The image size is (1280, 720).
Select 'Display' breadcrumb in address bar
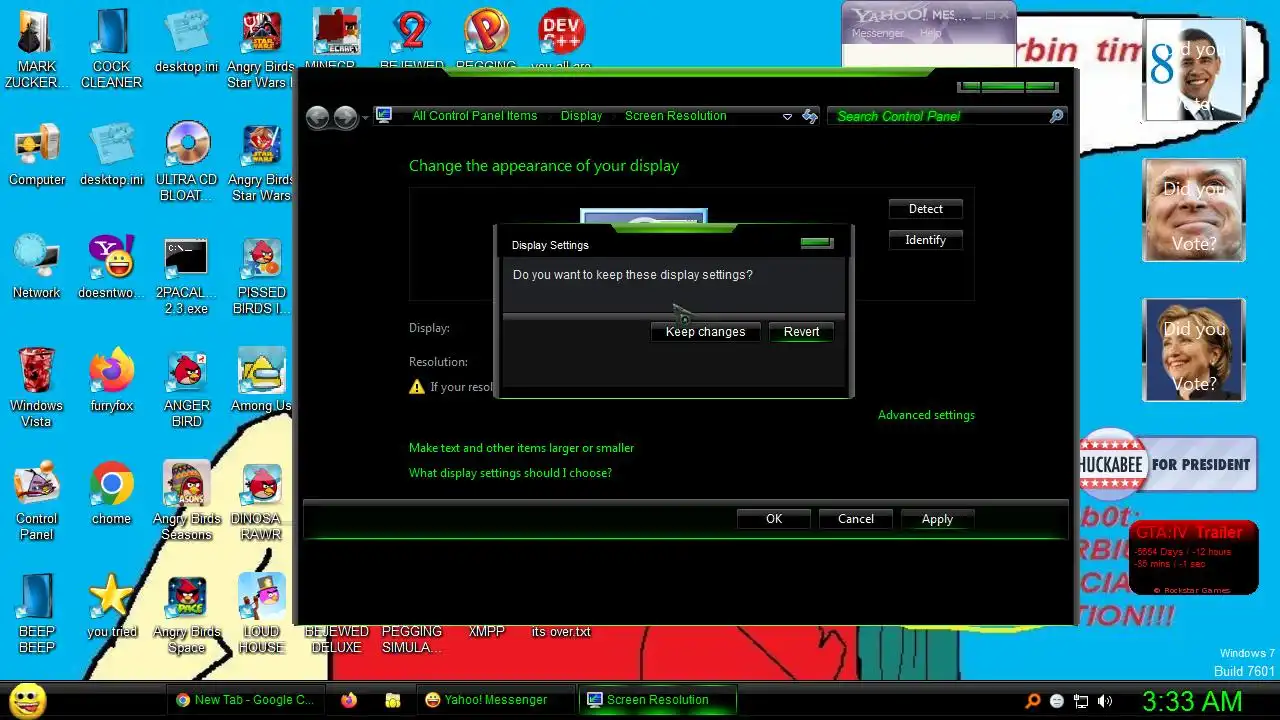(x=581, y=116)
